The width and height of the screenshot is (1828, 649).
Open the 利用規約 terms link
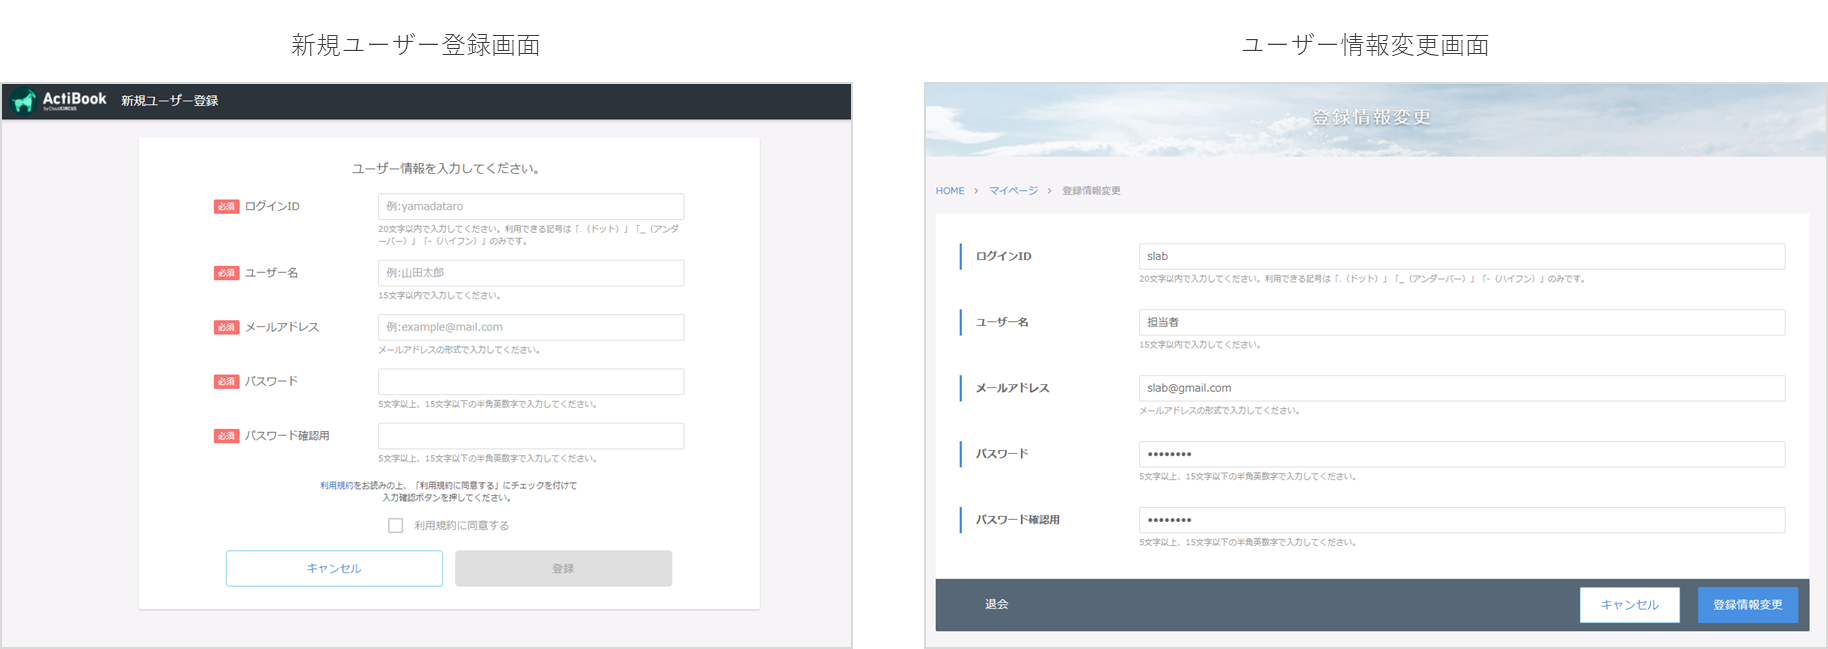[336, 485]
